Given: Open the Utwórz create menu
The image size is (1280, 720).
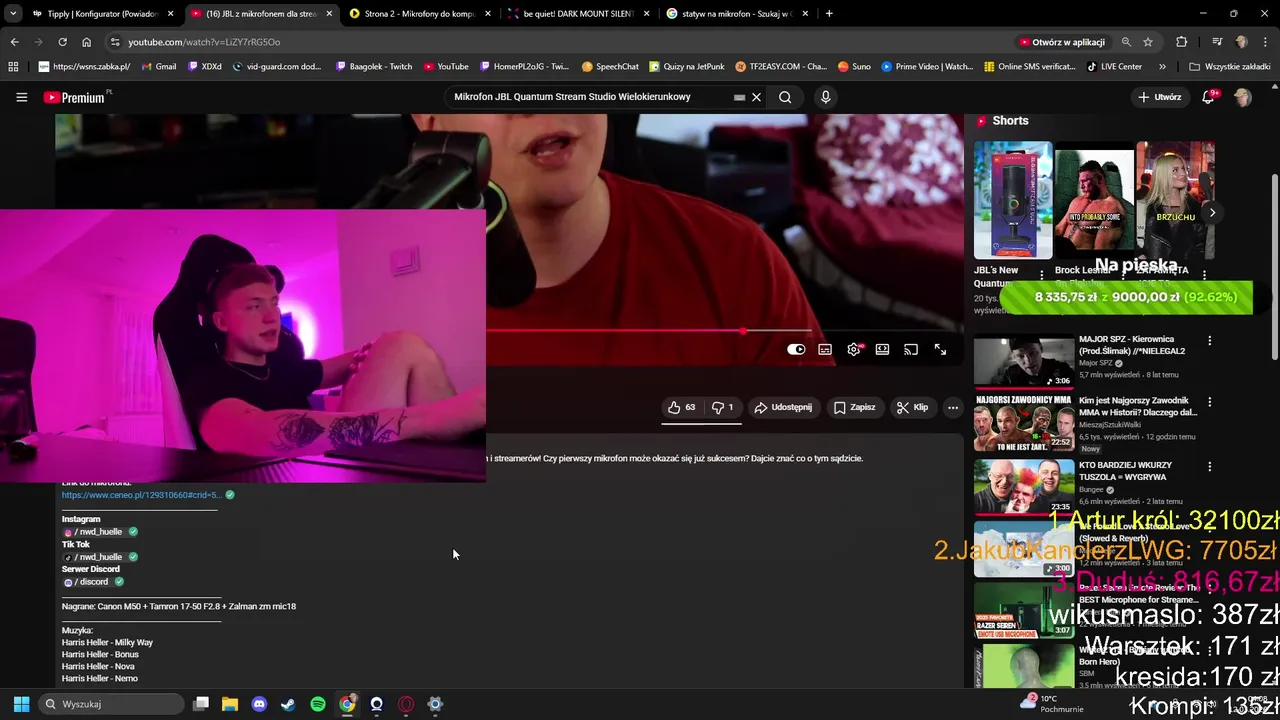Looking at the screenshot, I should pyautogui.click(x=1159, y=97).
